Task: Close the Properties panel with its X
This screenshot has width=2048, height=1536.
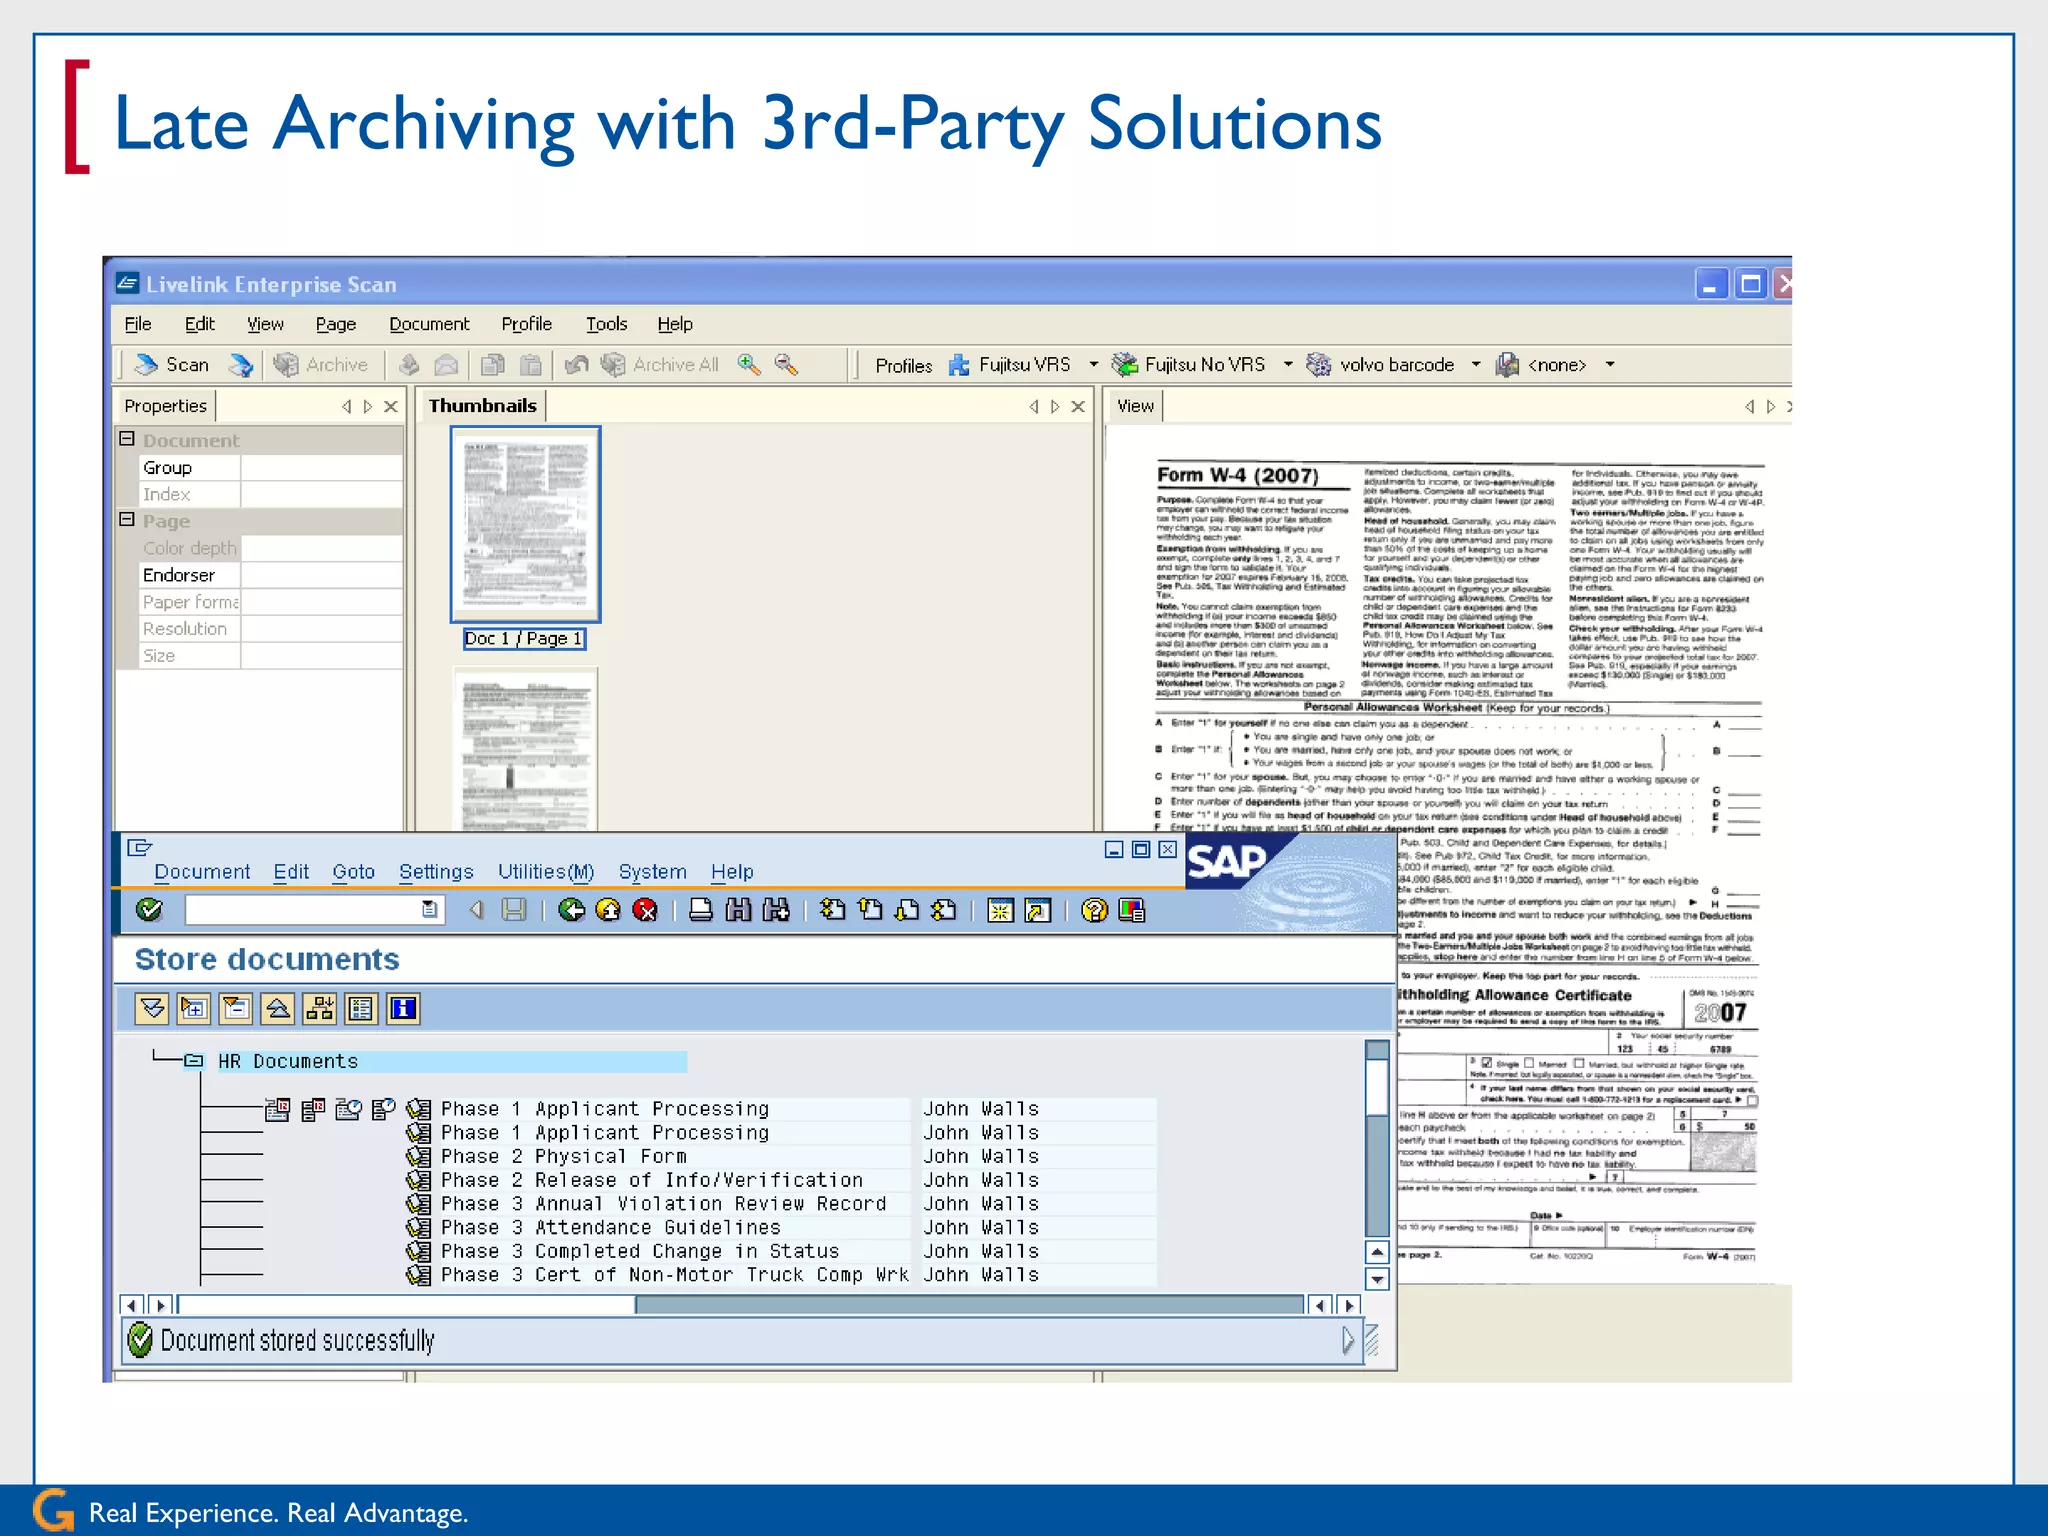Action: 391,406
